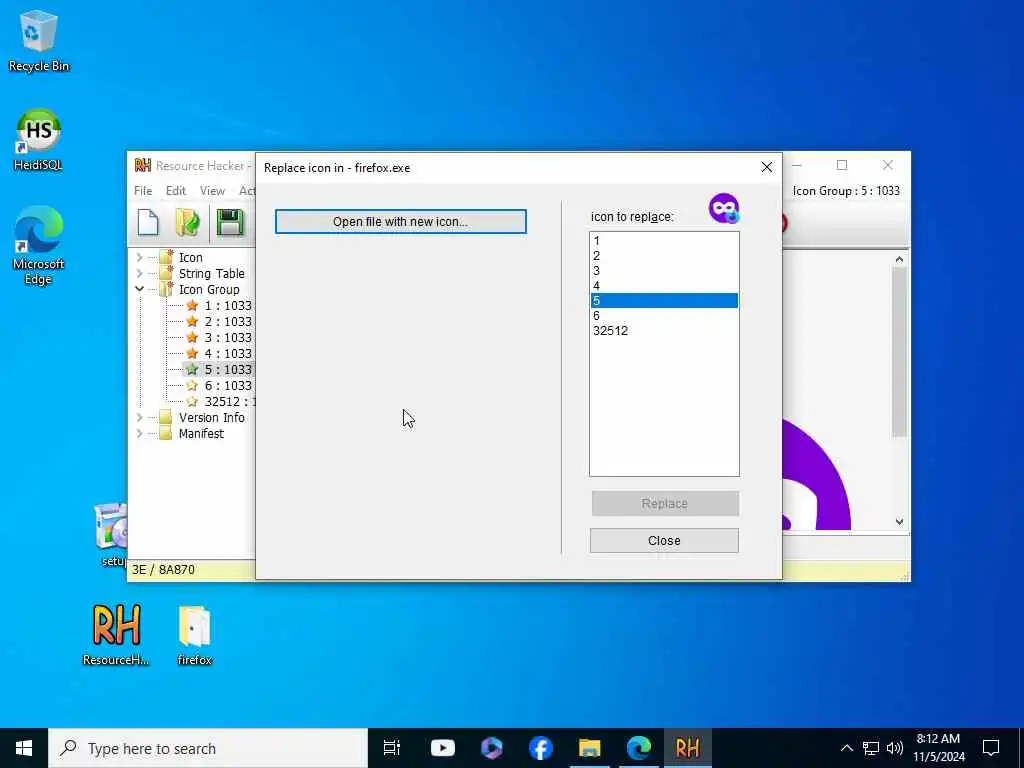
Task: Maximize the Resource Hacker window
Action: [842, 165]
